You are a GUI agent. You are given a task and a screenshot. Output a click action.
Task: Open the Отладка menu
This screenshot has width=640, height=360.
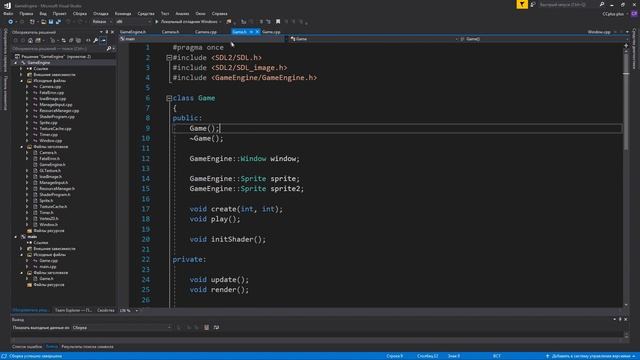100,13
